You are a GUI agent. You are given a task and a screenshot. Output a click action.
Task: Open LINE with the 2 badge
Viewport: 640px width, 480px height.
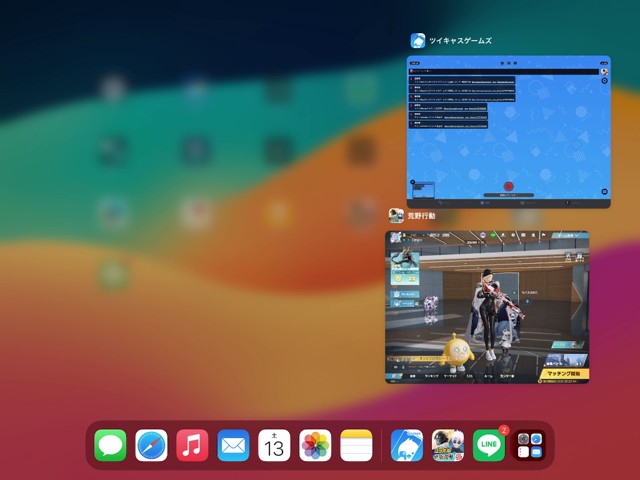click(x=489, y=445)
